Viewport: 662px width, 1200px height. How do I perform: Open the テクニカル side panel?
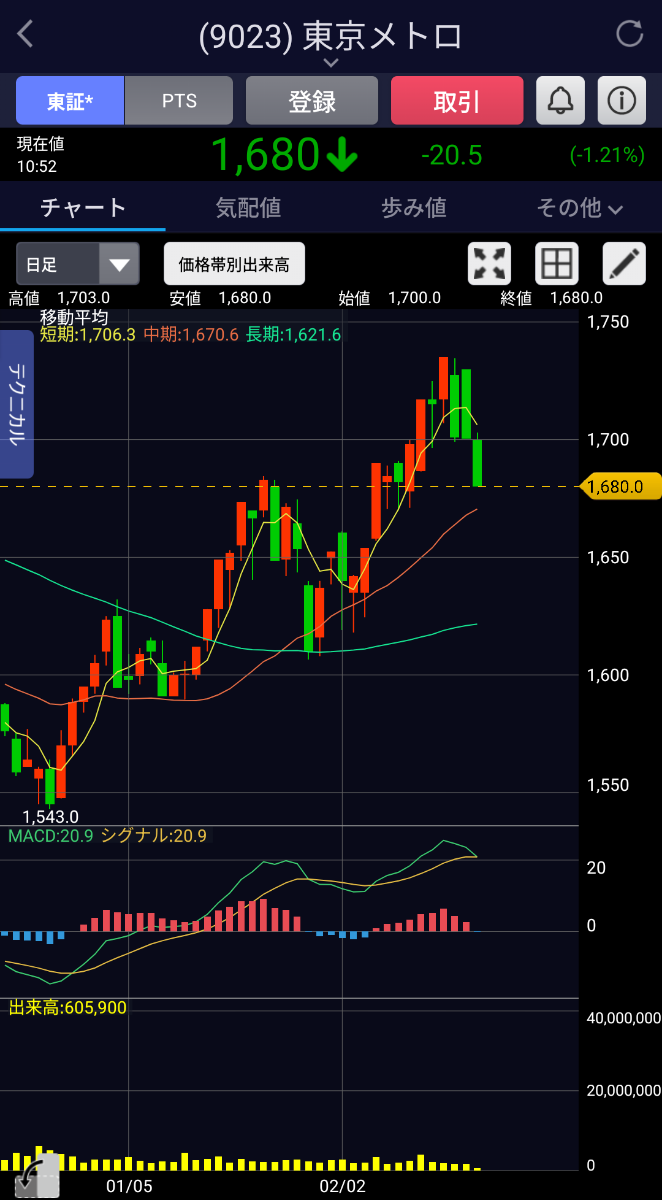pyautogui.click(x=17, y=404)
